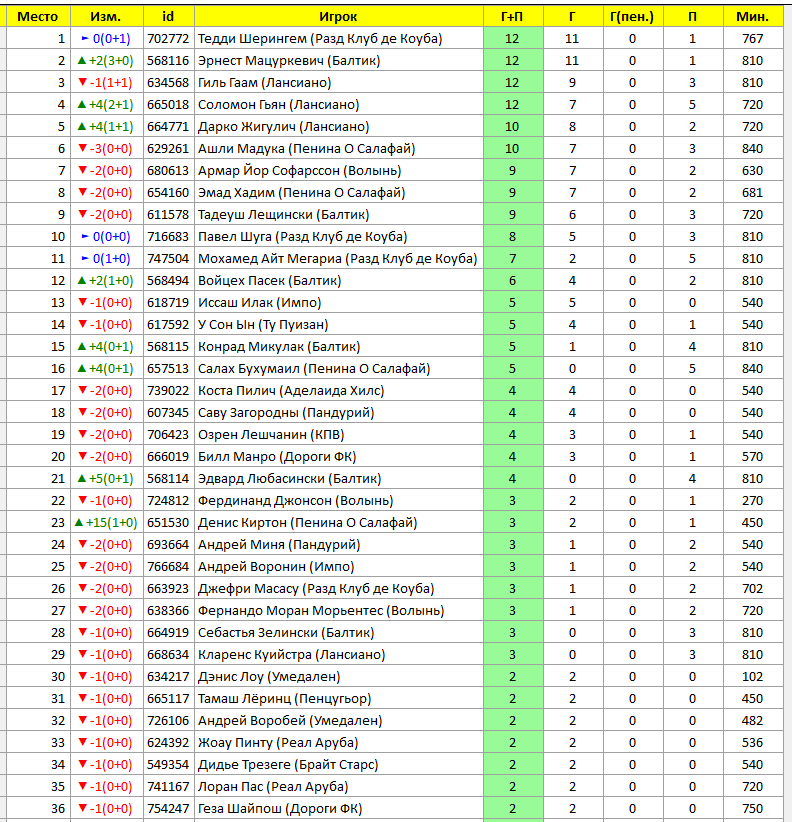
Task: Click id cell 568116
Action: pyautogui.click(x=168, y=60)
